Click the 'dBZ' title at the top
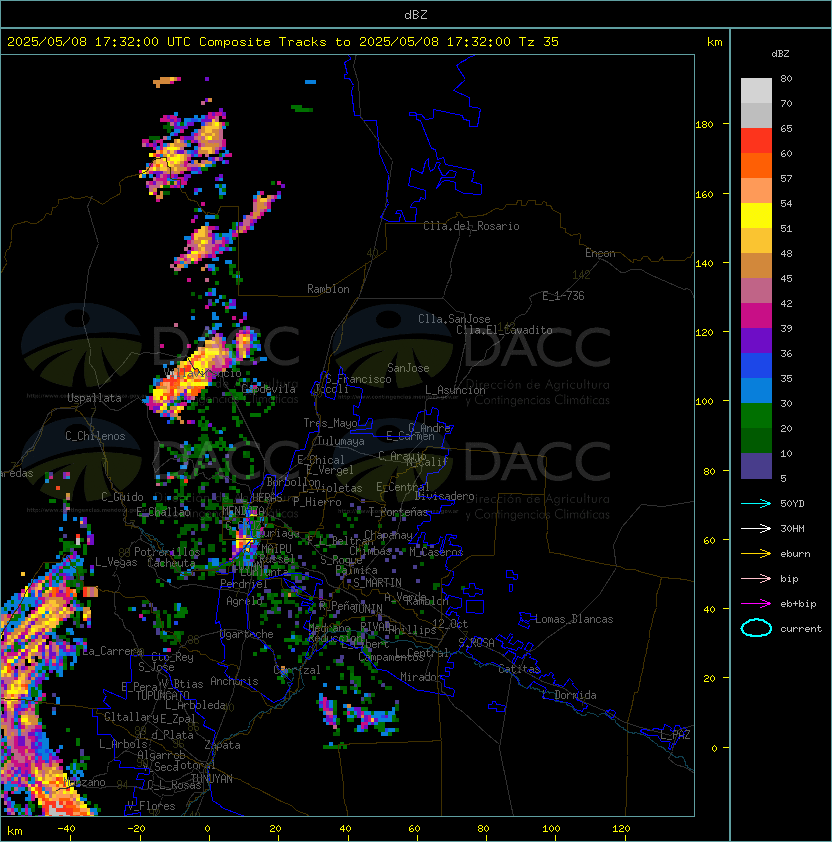The height and width of the screenshot is (842, 832). pos(416,15)
